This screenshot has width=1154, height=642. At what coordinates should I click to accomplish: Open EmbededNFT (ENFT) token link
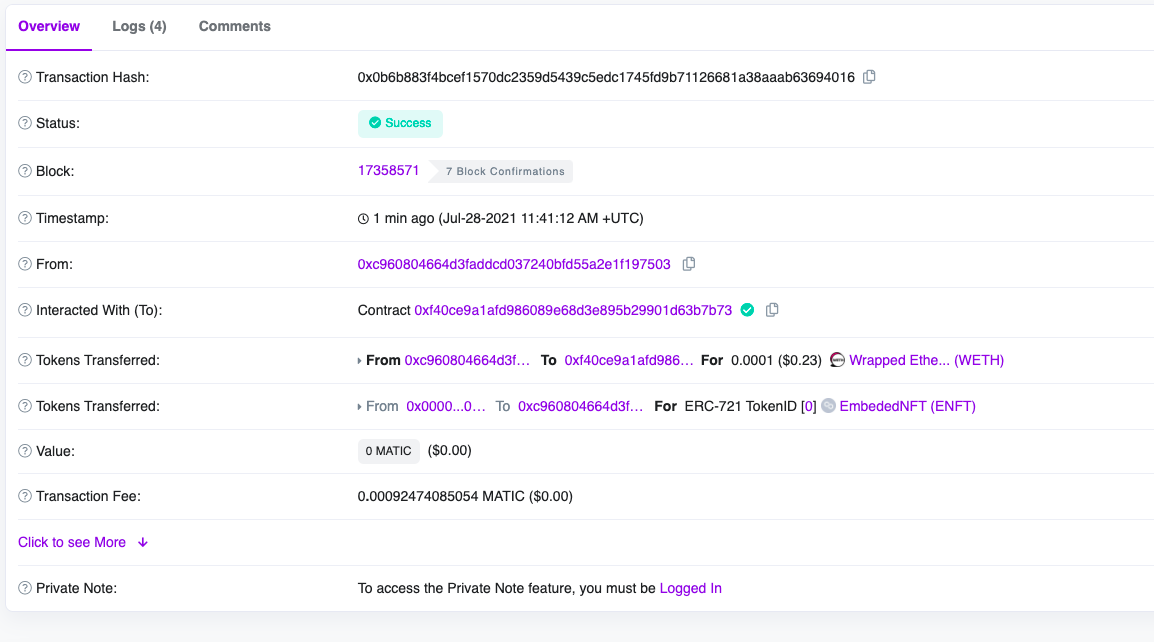[907, 406]
